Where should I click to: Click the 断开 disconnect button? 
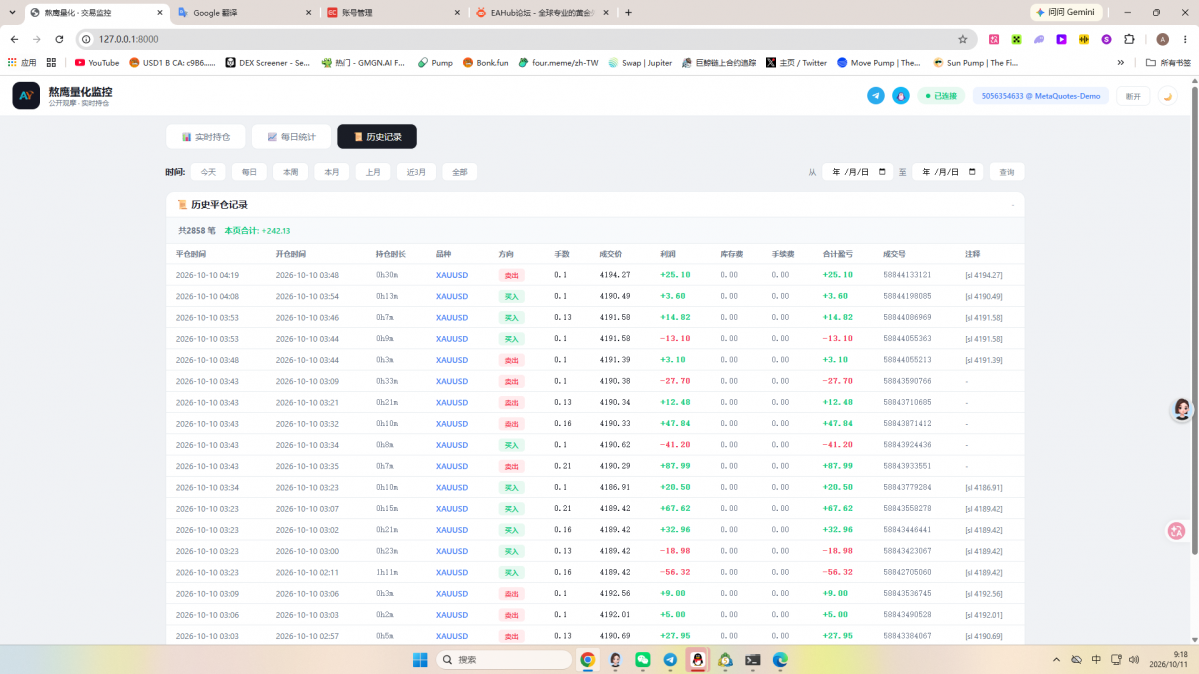tap(1133, 96)
